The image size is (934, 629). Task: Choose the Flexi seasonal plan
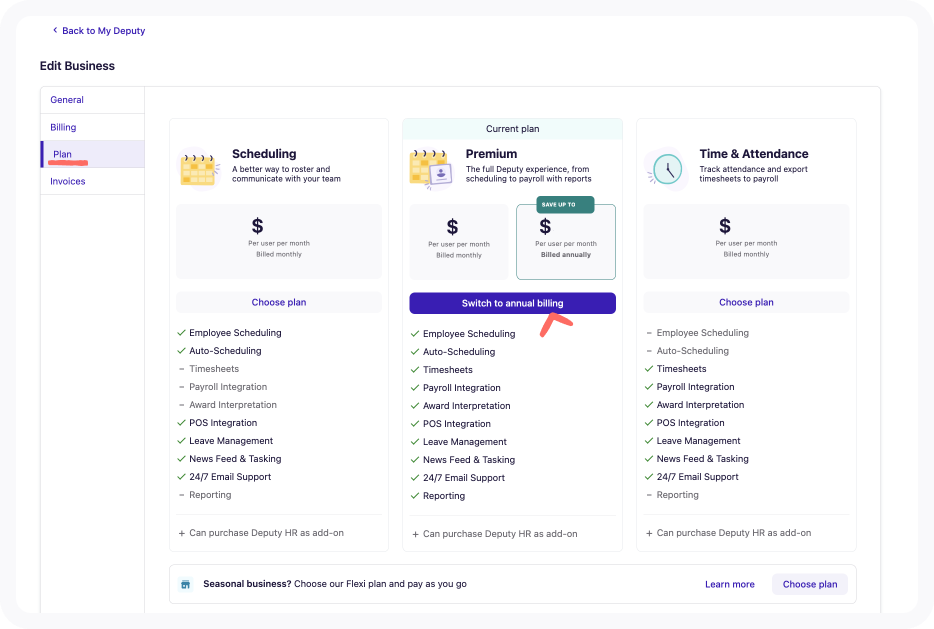click(809, 584)
